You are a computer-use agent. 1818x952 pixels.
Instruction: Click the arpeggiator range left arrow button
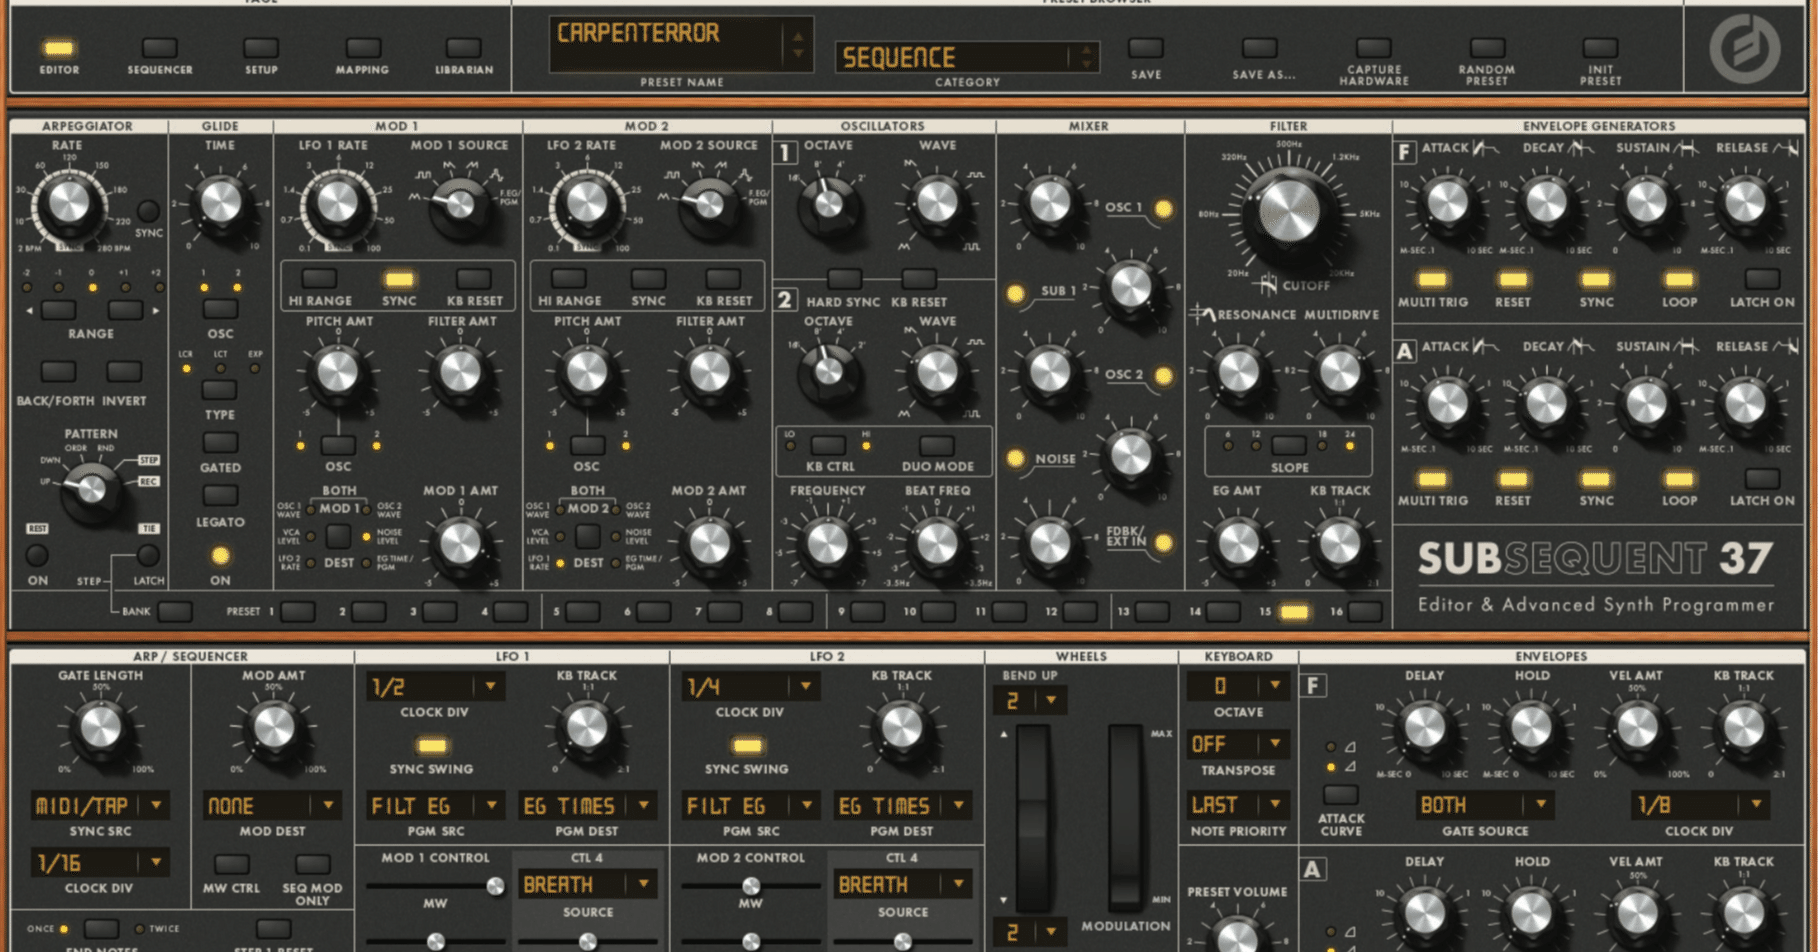pyautogui.click(x=57, y=310)
